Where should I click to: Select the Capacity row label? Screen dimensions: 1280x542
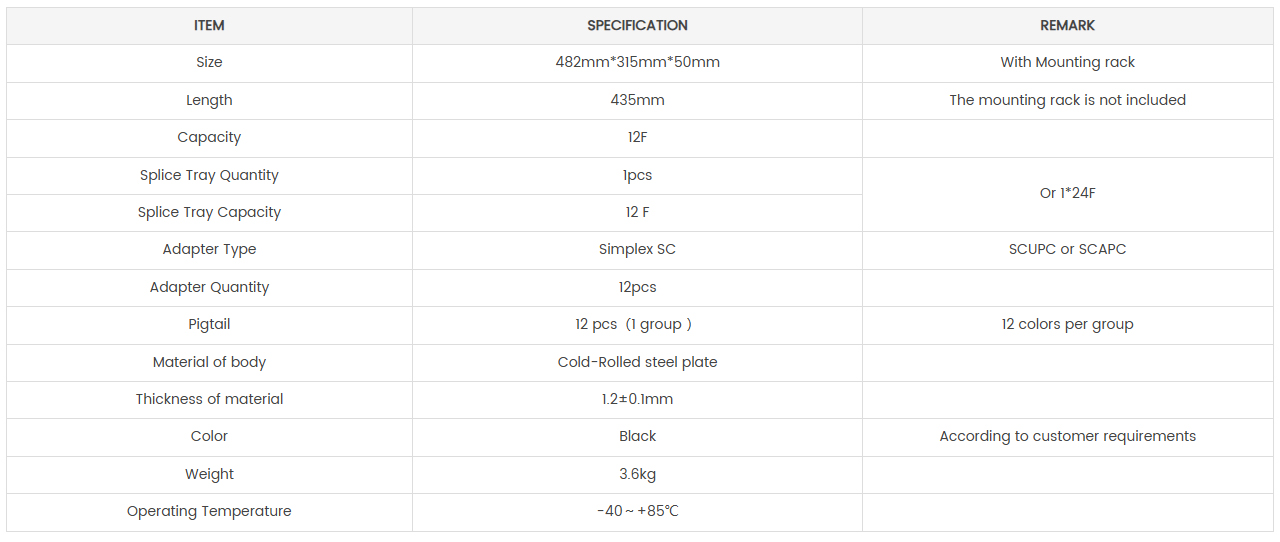point(209,137)
